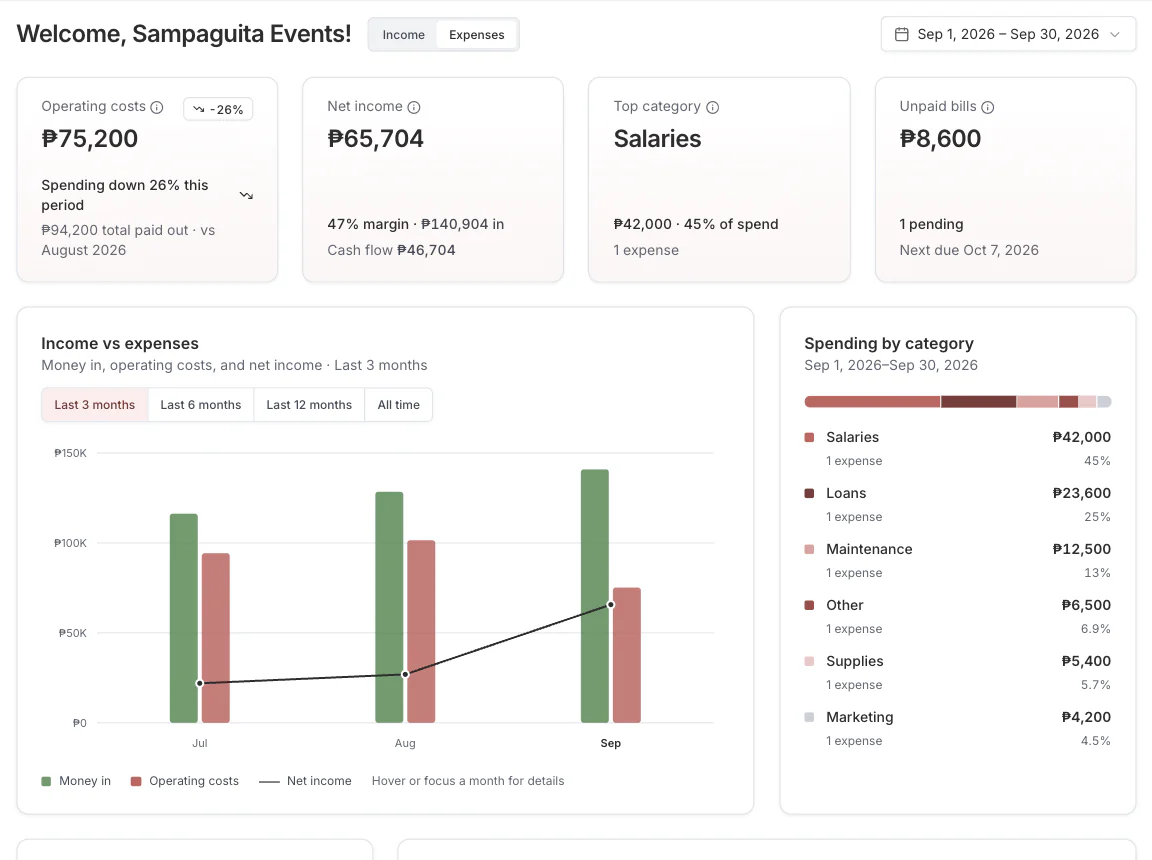1152x860 pixels.
Task: Click the calendar icon in the date picker
Action: point(901,35)
